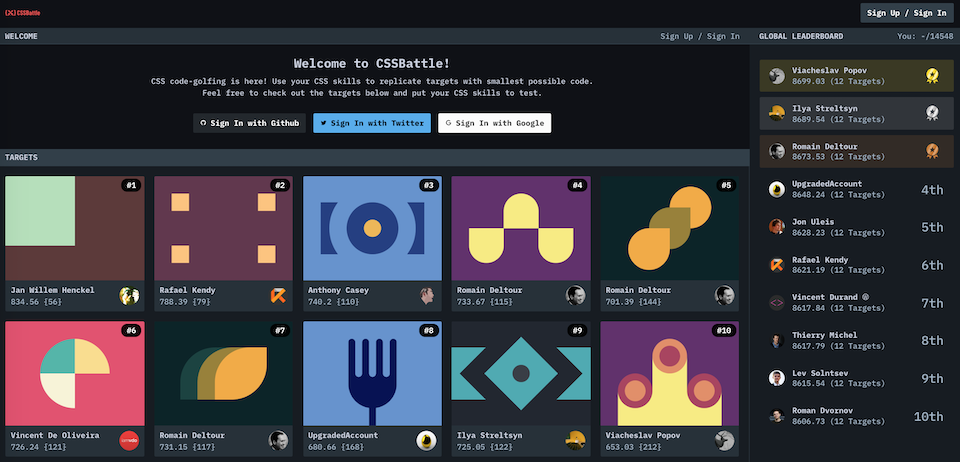
Task: Click the 7th rank label
Action: pos(932,304)
